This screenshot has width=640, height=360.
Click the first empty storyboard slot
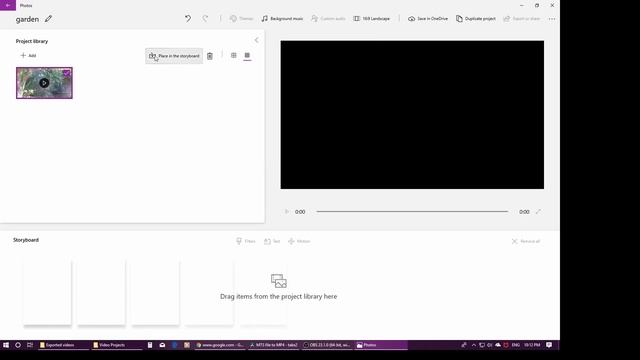point(47,292)
